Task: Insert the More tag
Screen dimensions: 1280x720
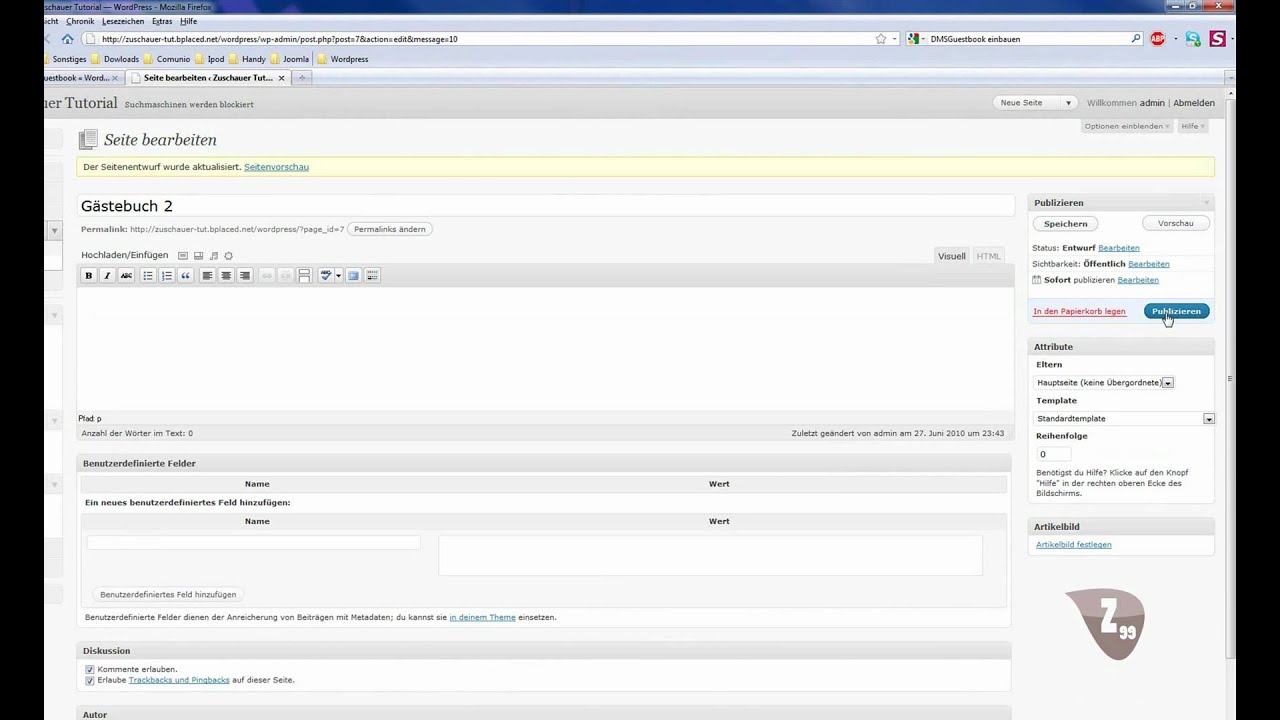Action: [x=304, y=276]
